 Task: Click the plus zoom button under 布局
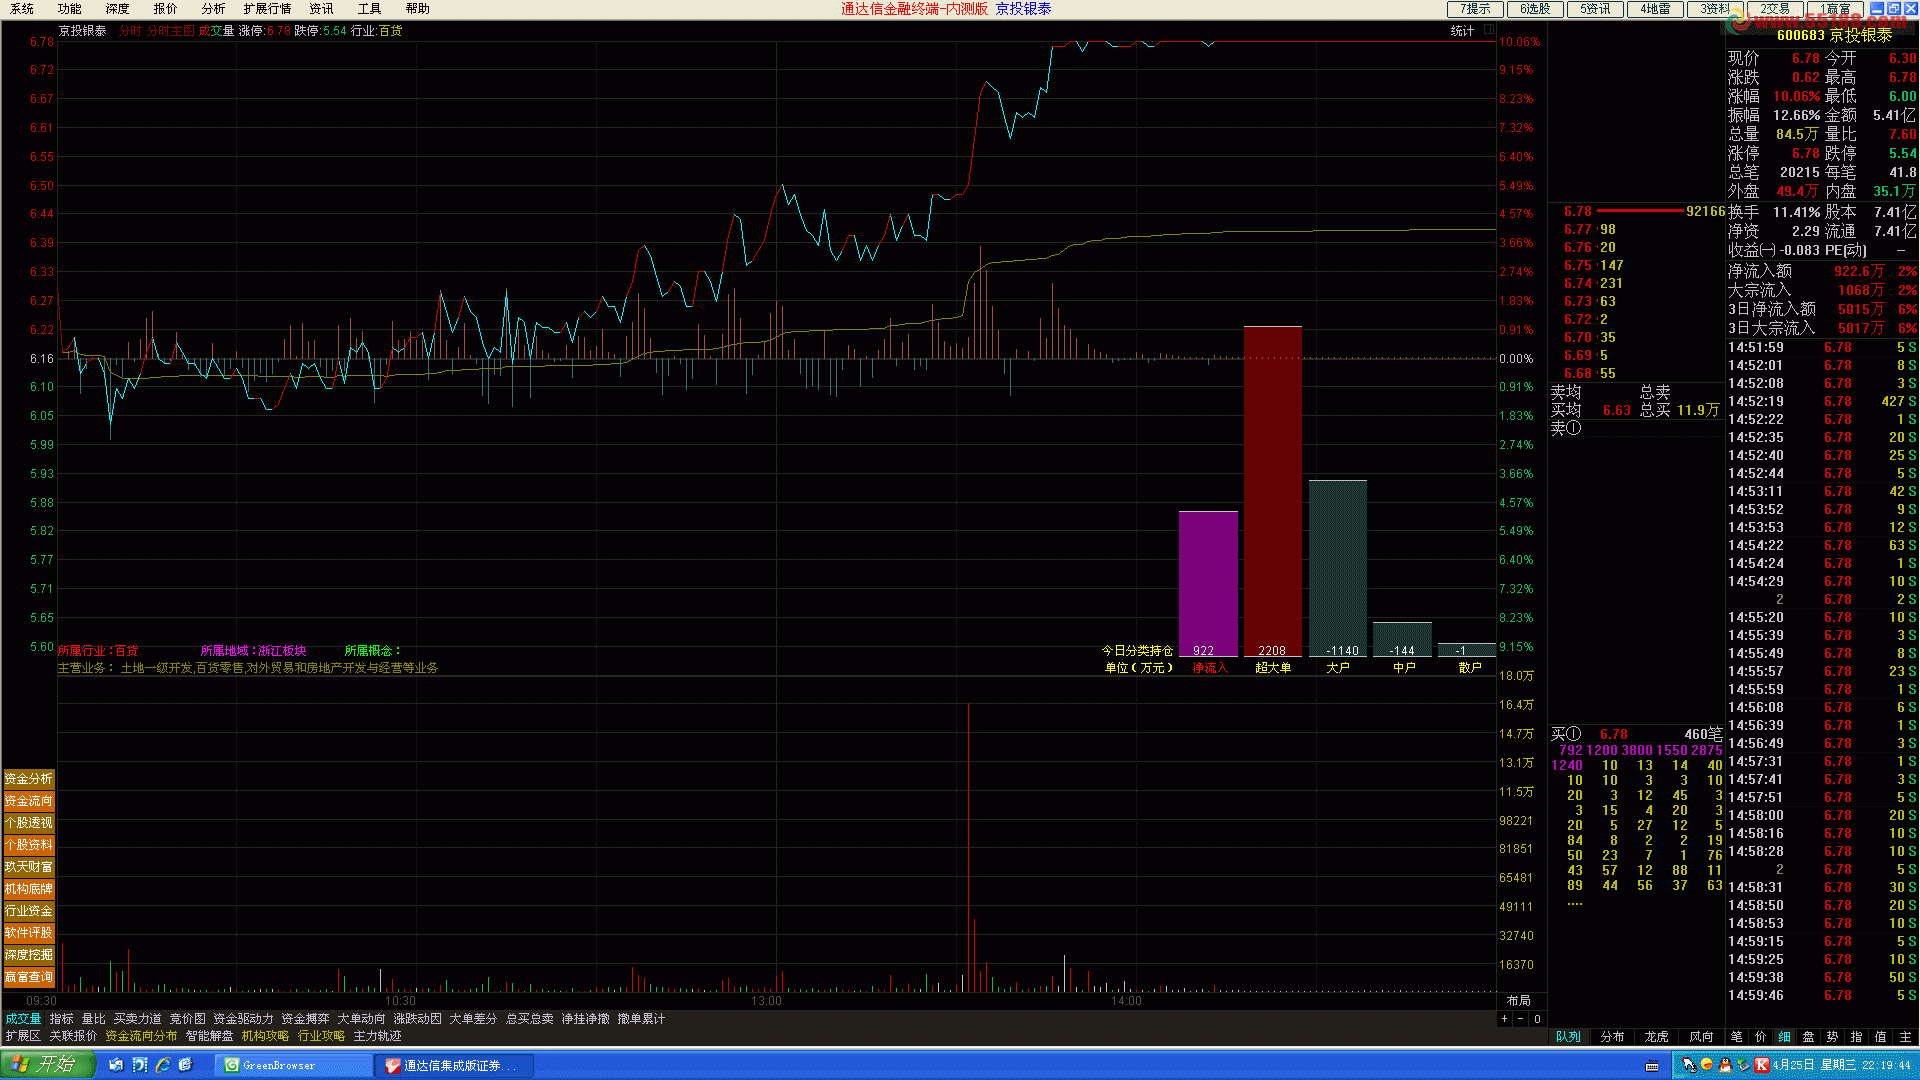[x=1504, y=1019]
